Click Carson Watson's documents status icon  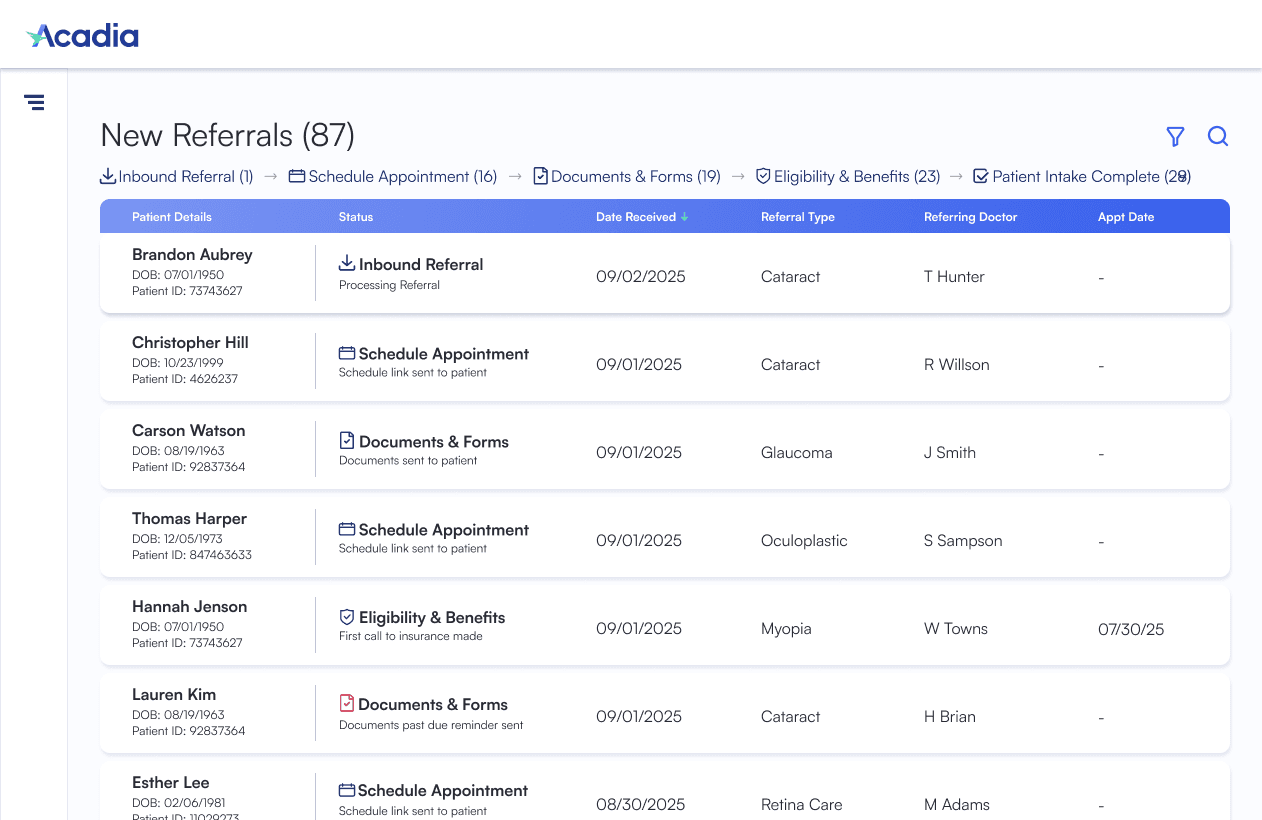tap(347, 440)
